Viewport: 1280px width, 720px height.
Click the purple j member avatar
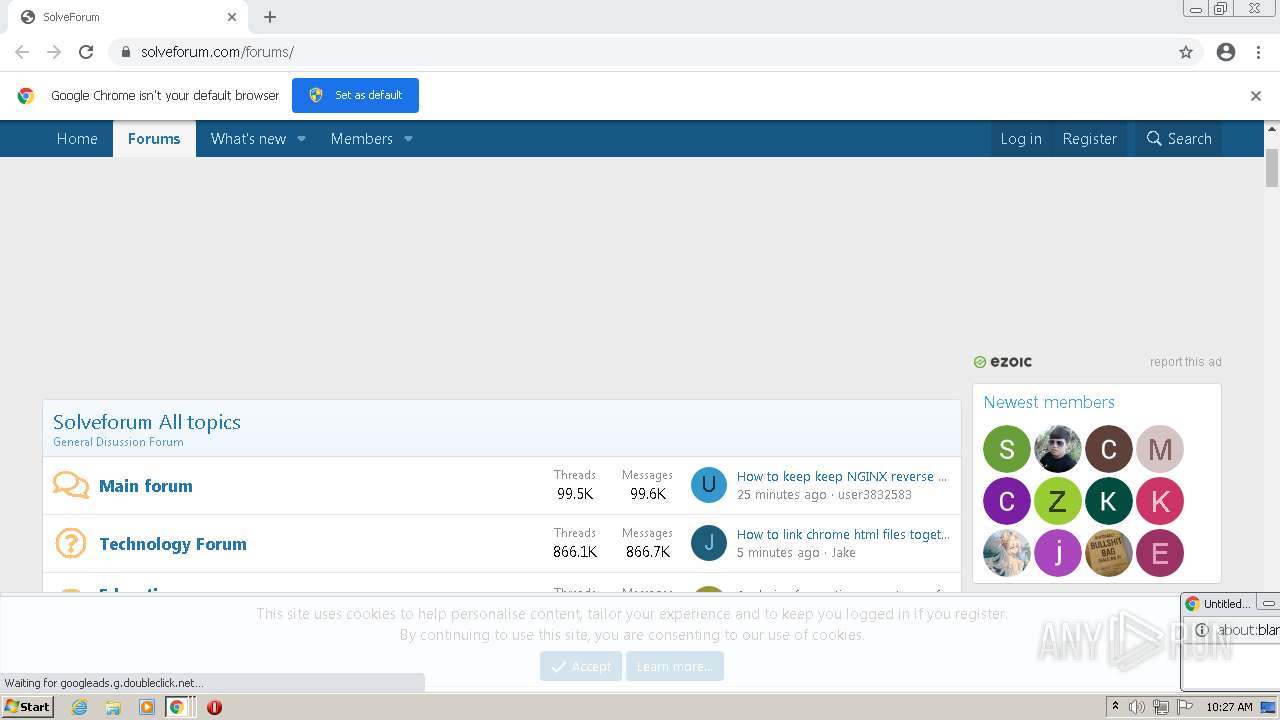click(x=1058, y=553)
